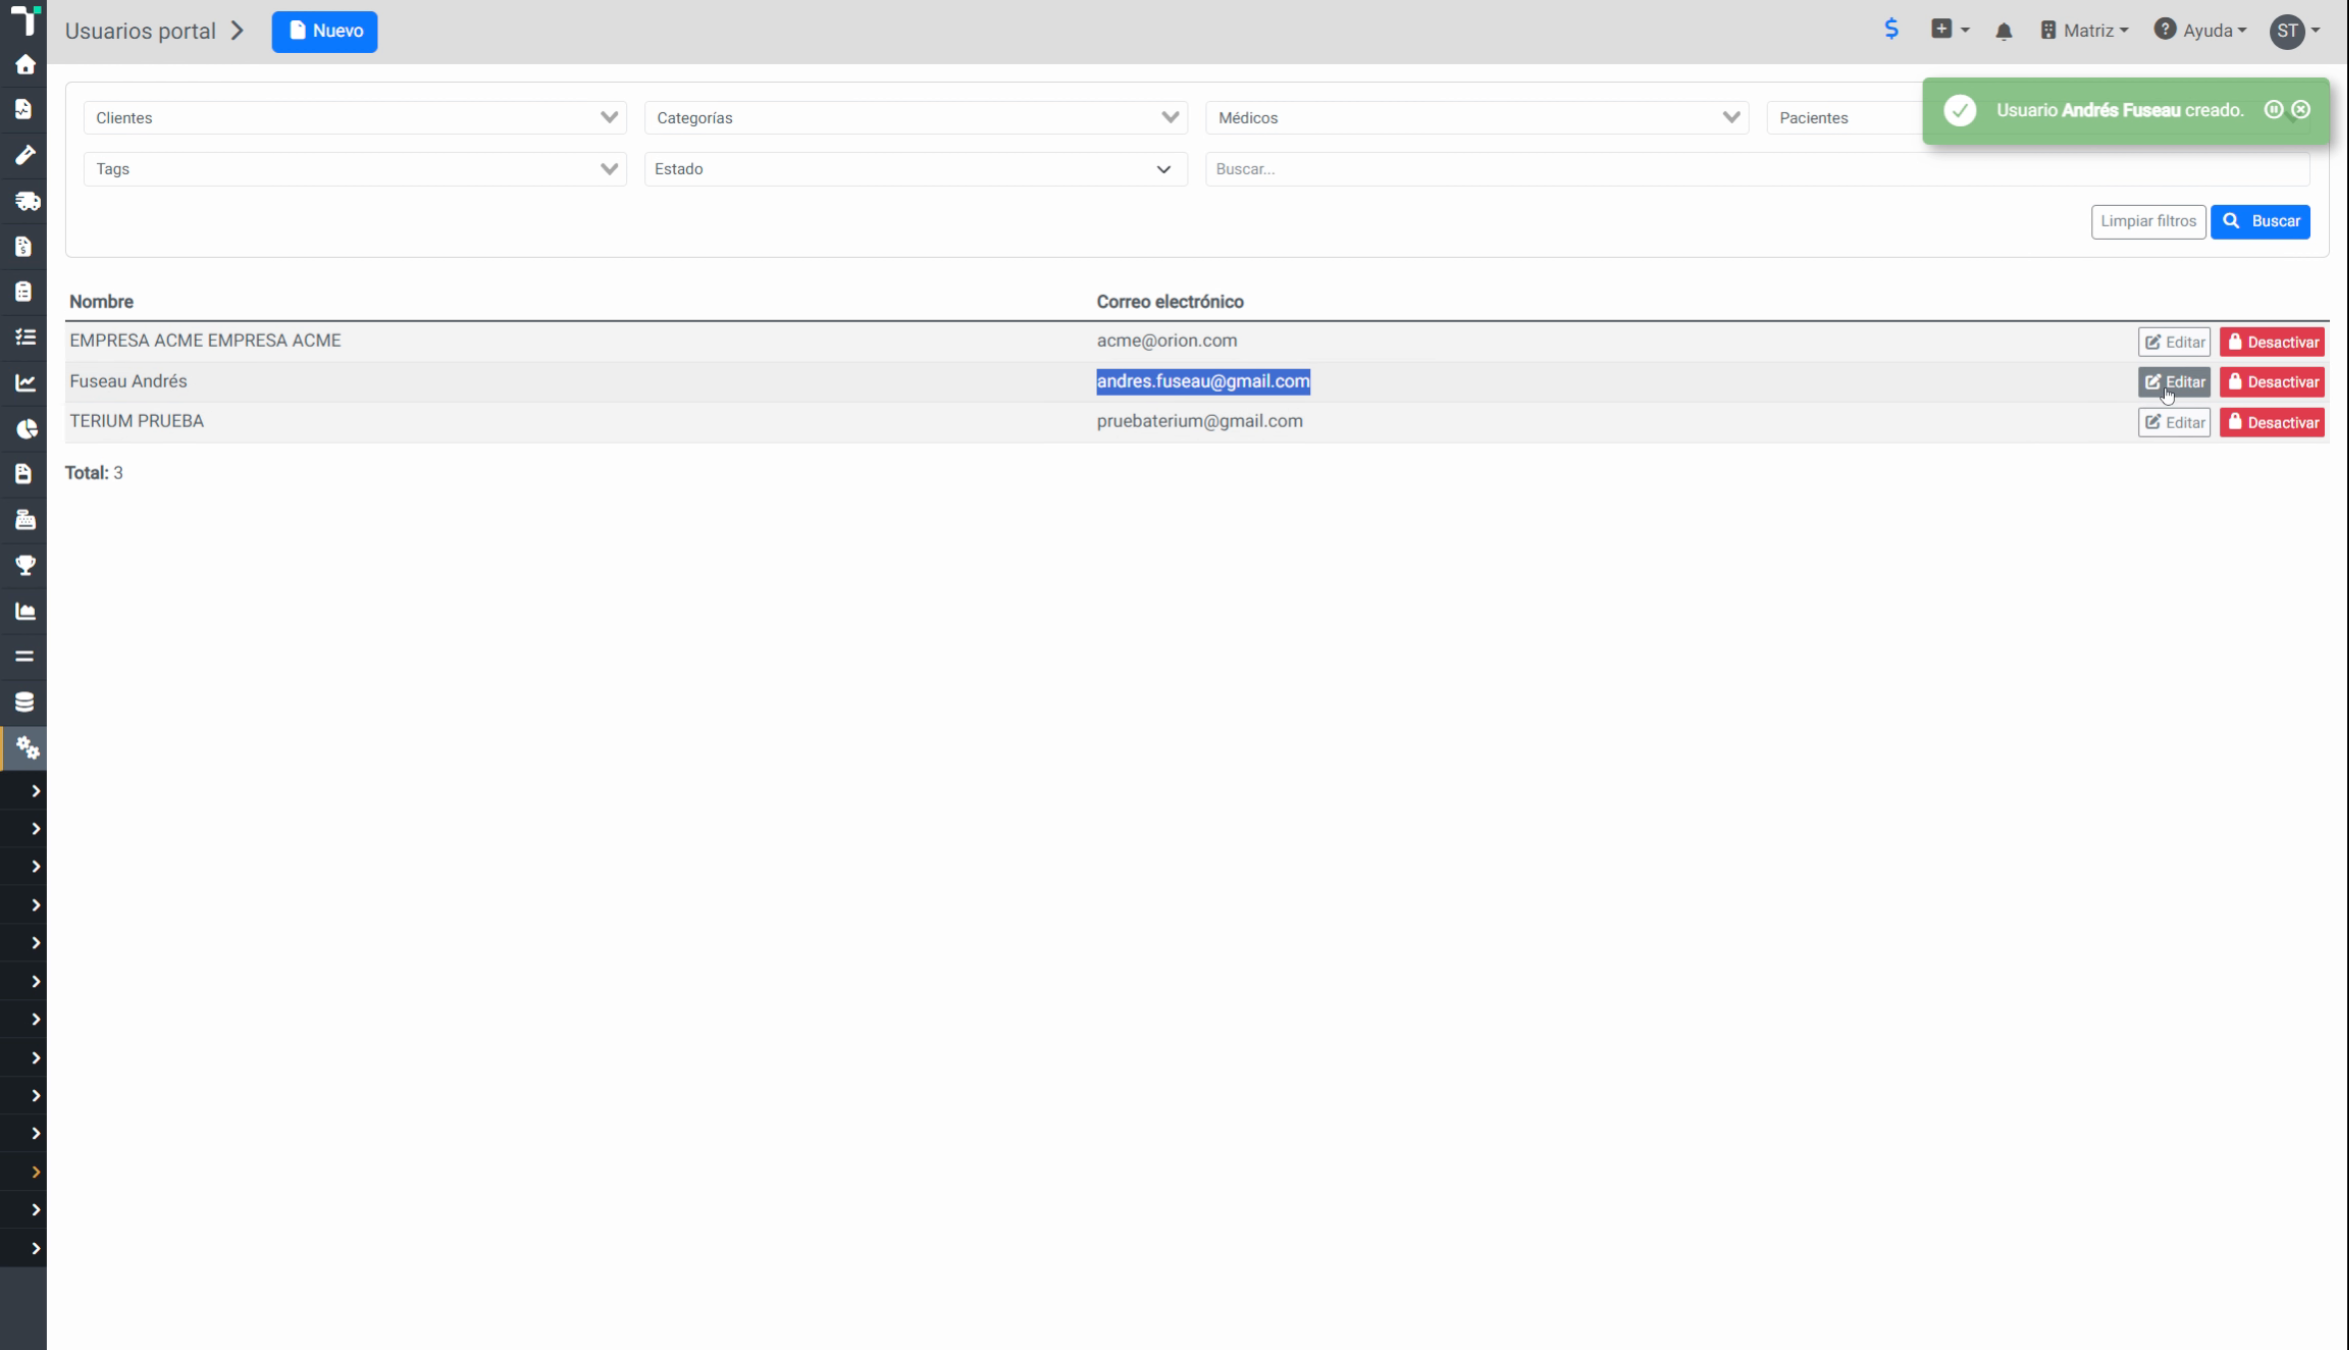
Task: Deactivate the Fuseau Andrés user
Action: coord(2272,382)
